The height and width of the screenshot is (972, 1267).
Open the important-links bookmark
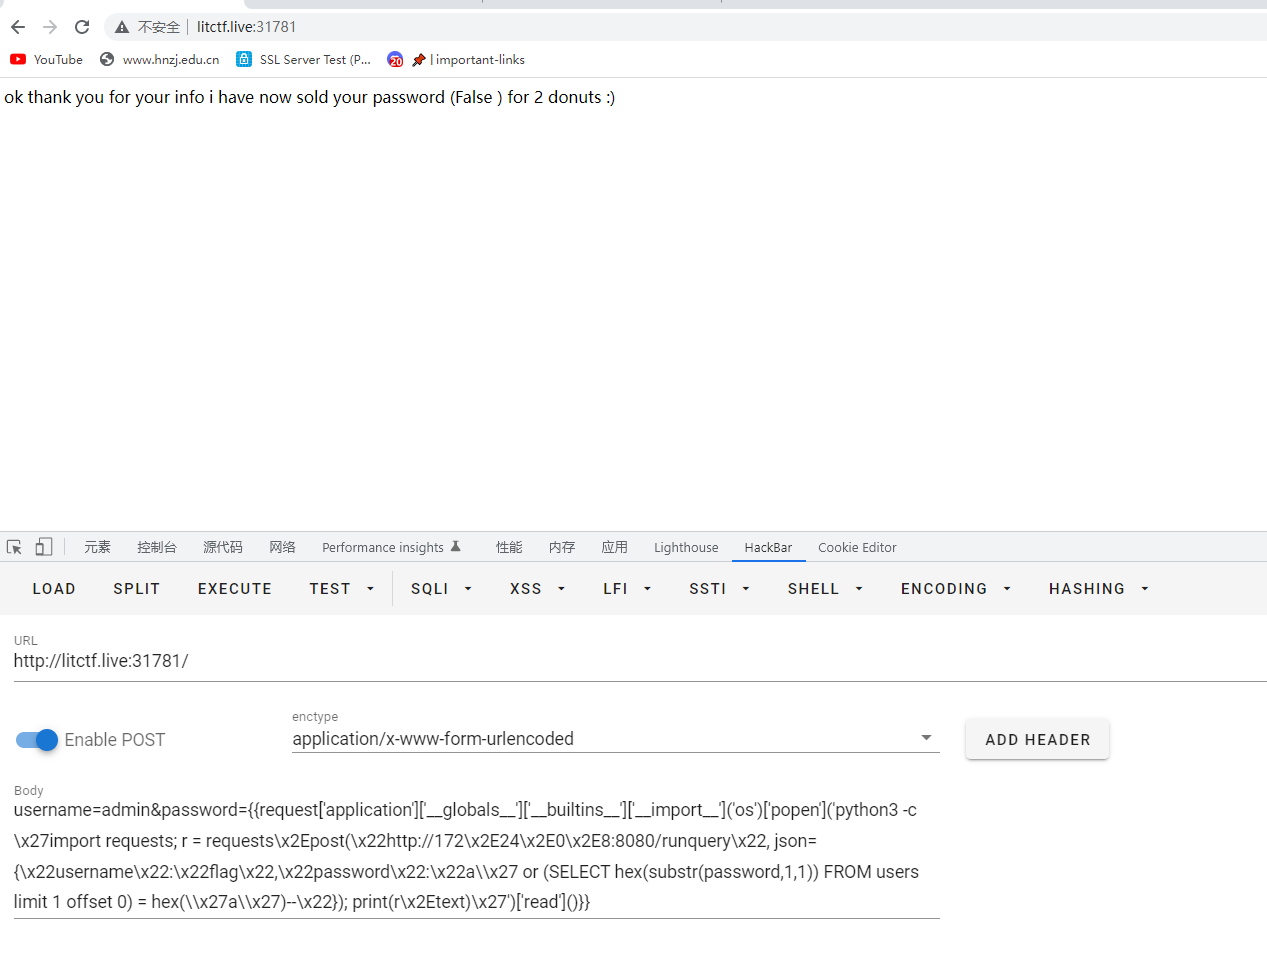coord(456,60)
